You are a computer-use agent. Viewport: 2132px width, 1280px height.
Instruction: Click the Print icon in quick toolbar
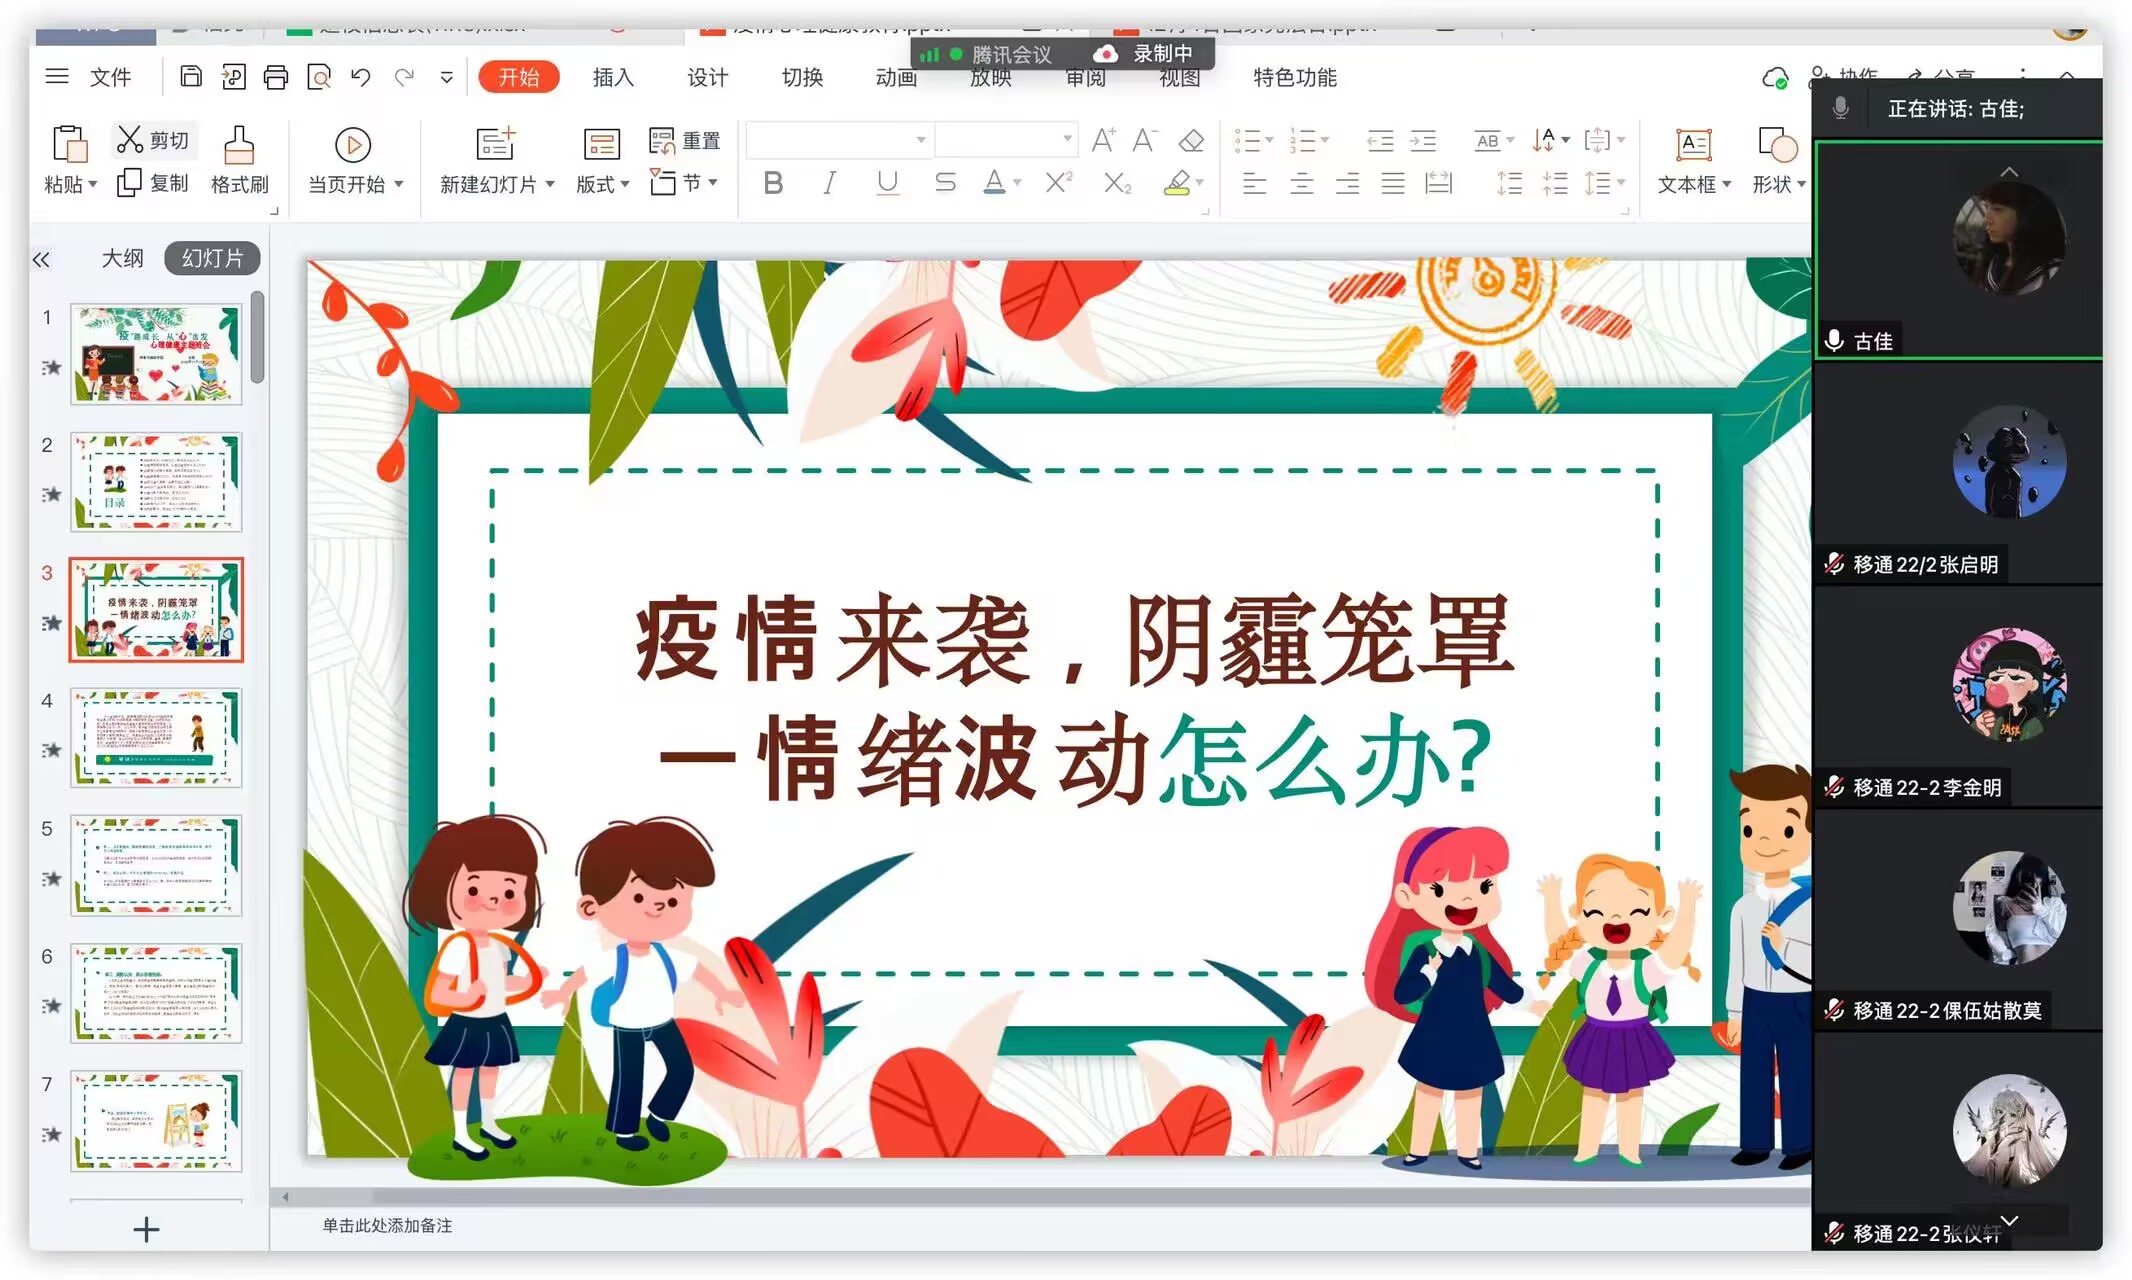[x=276, y=77]
